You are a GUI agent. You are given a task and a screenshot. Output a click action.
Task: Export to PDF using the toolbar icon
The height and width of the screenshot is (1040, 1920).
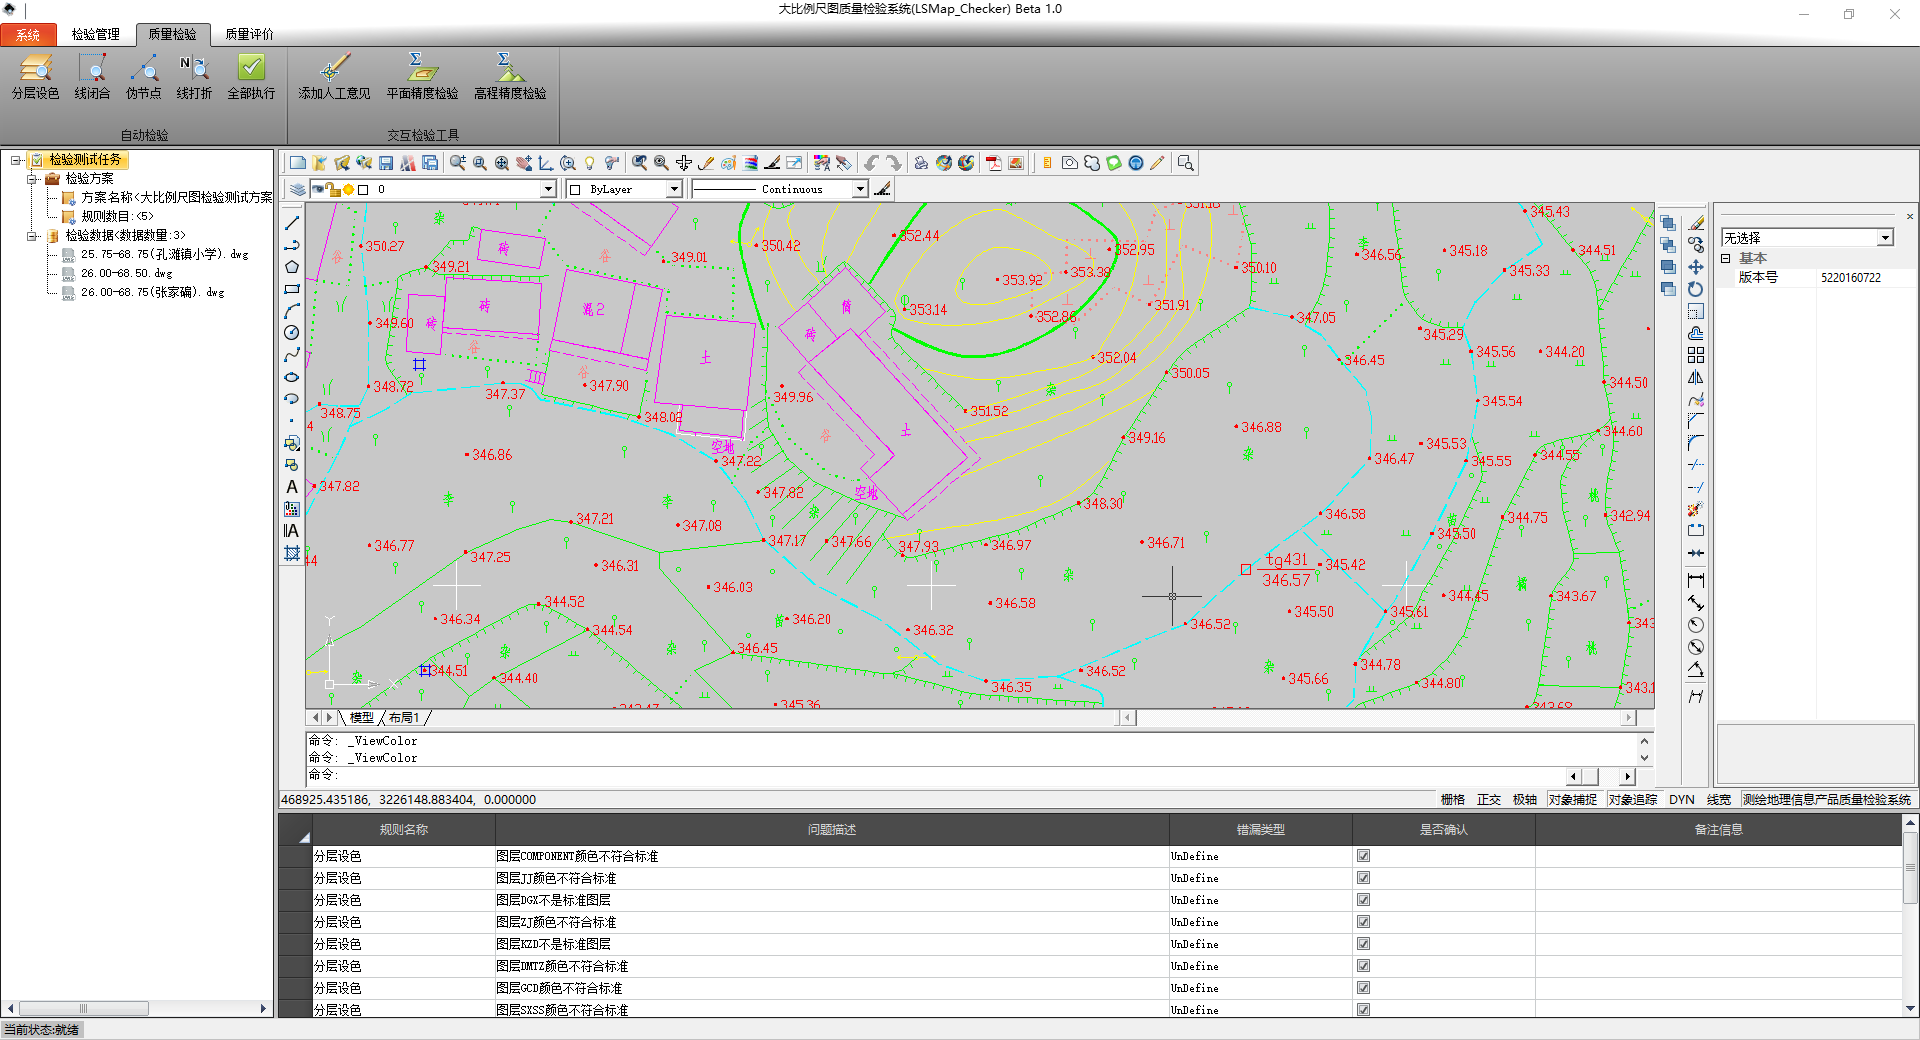click(x=993, y=163)
